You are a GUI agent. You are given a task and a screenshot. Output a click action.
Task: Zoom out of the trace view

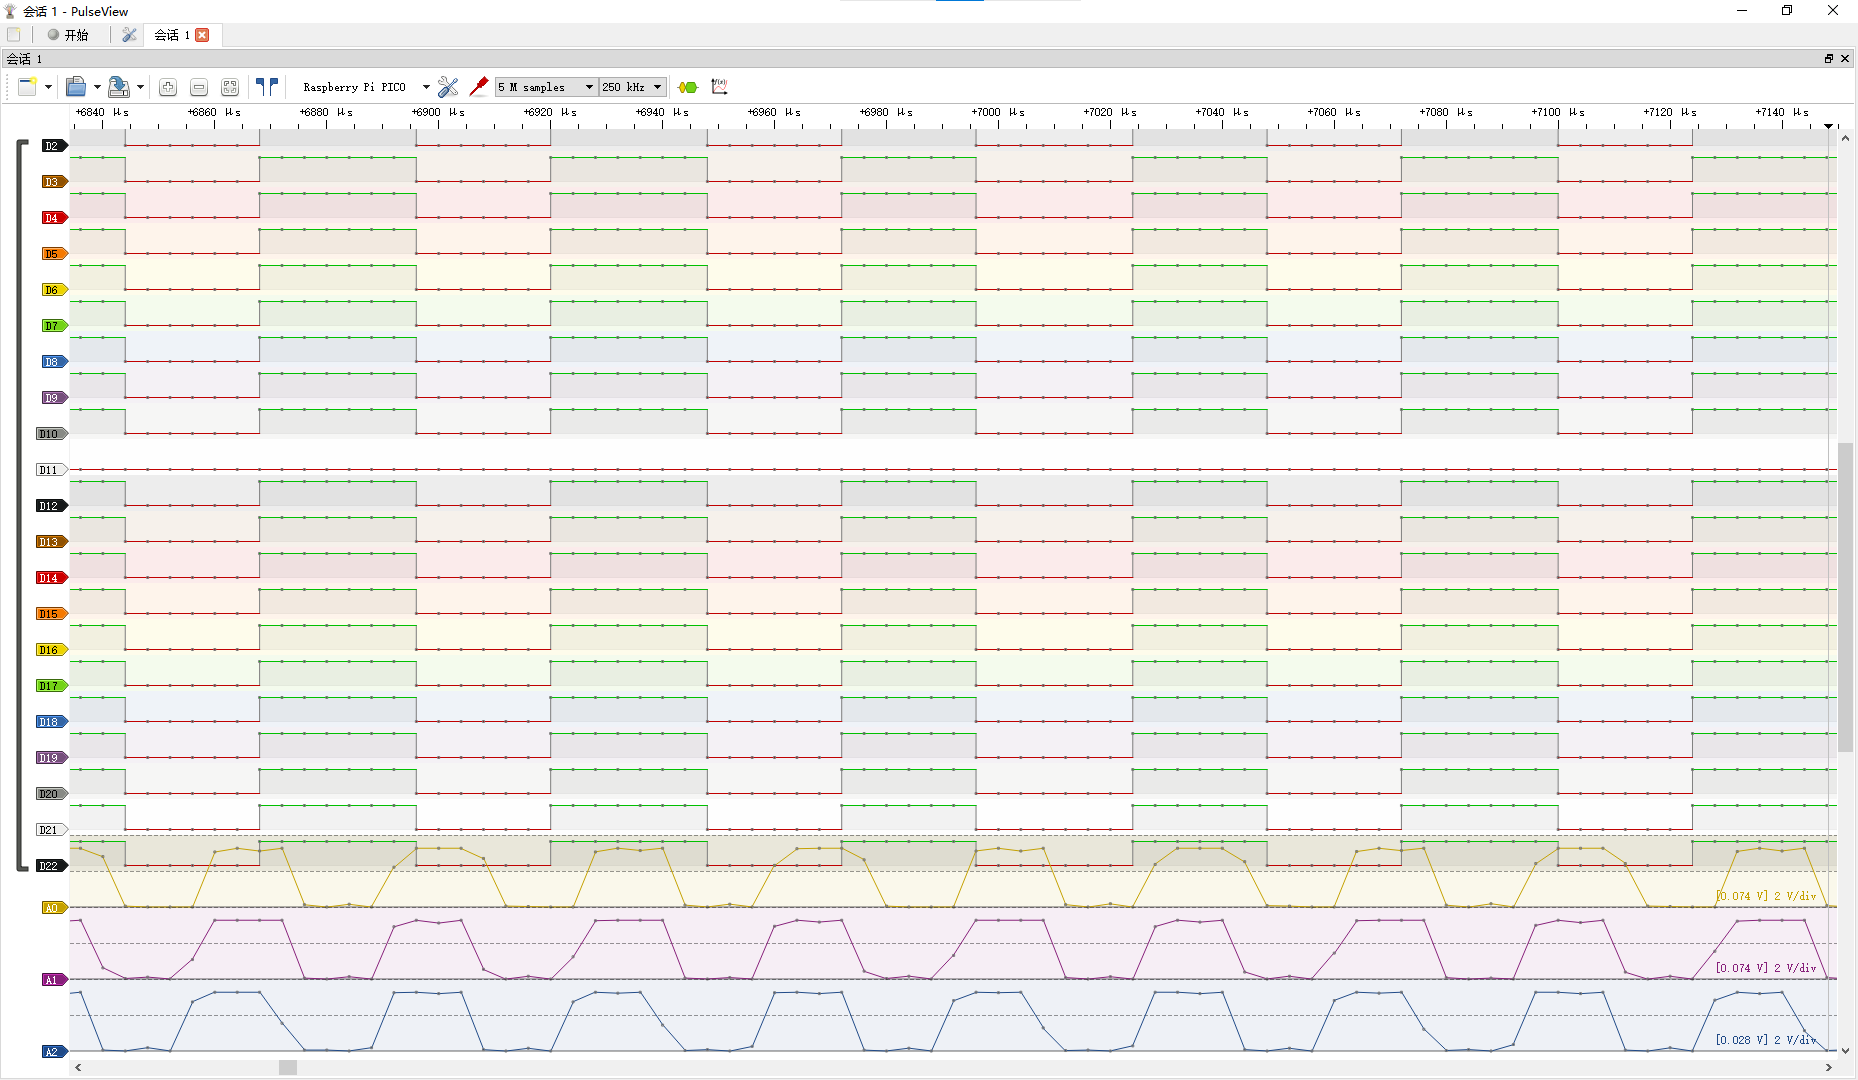tap(199, 87)
